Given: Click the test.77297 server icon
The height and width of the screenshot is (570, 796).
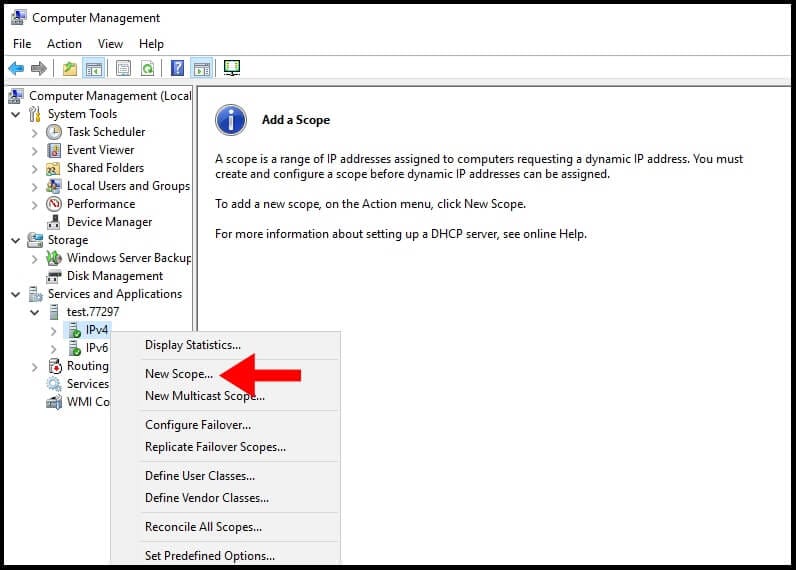Looking at the screenshot, I should [54, 312].
